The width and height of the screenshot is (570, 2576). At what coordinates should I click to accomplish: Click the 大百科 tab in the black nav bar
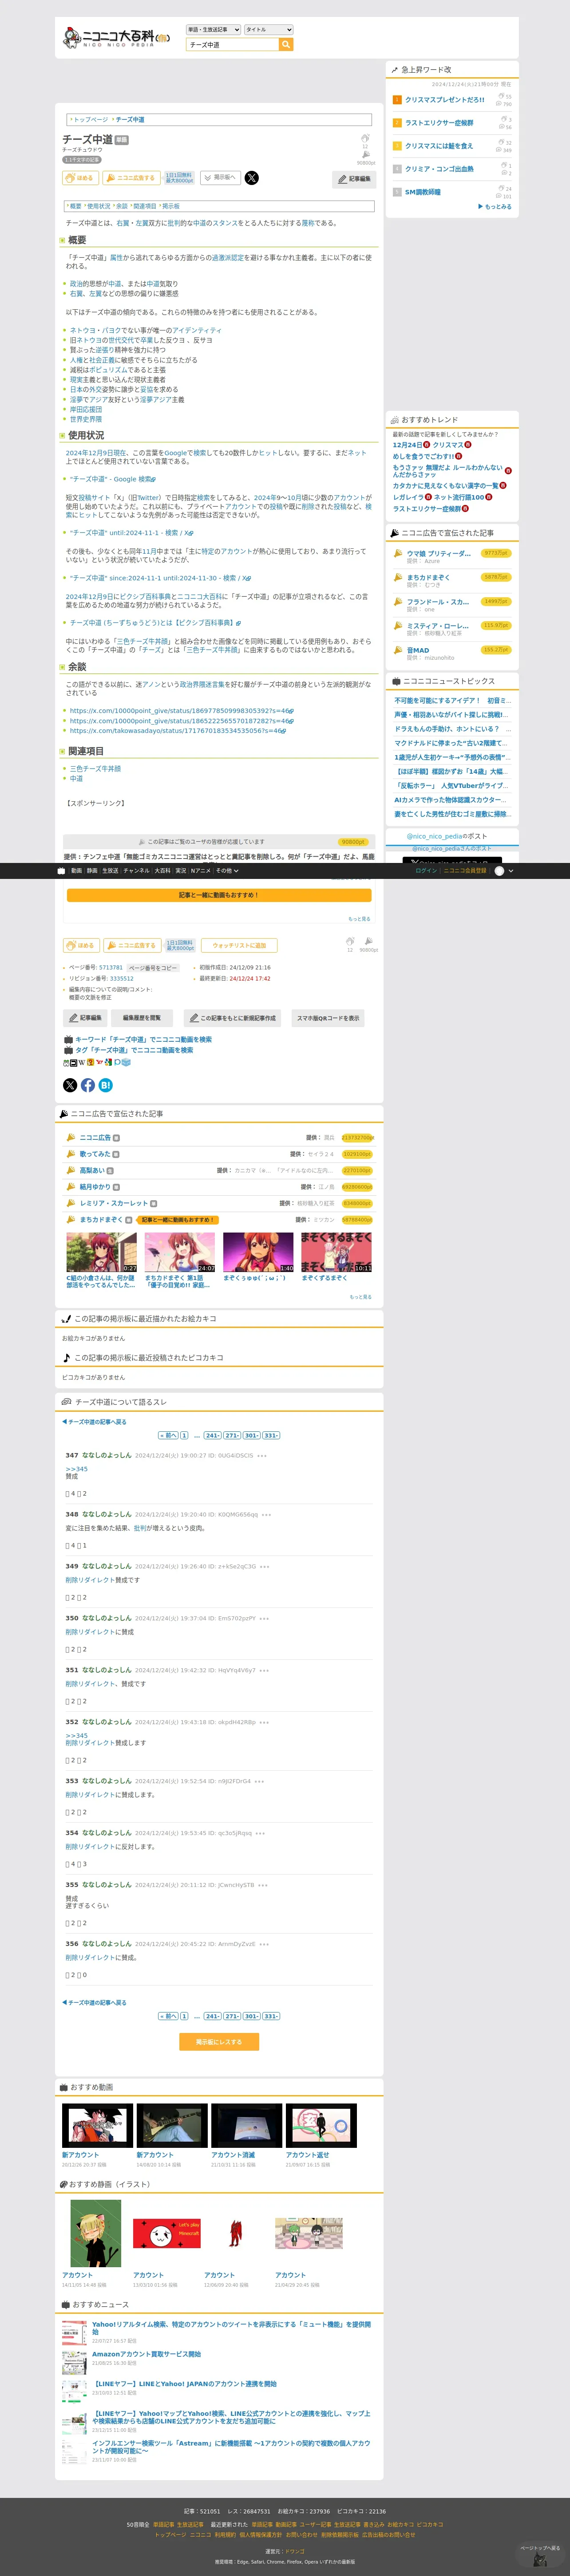(x=162, y=871)
